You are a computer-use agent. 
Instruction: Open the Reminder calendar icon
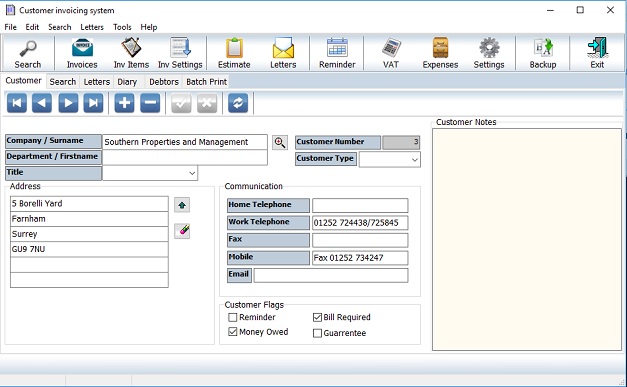coord(337,54)
